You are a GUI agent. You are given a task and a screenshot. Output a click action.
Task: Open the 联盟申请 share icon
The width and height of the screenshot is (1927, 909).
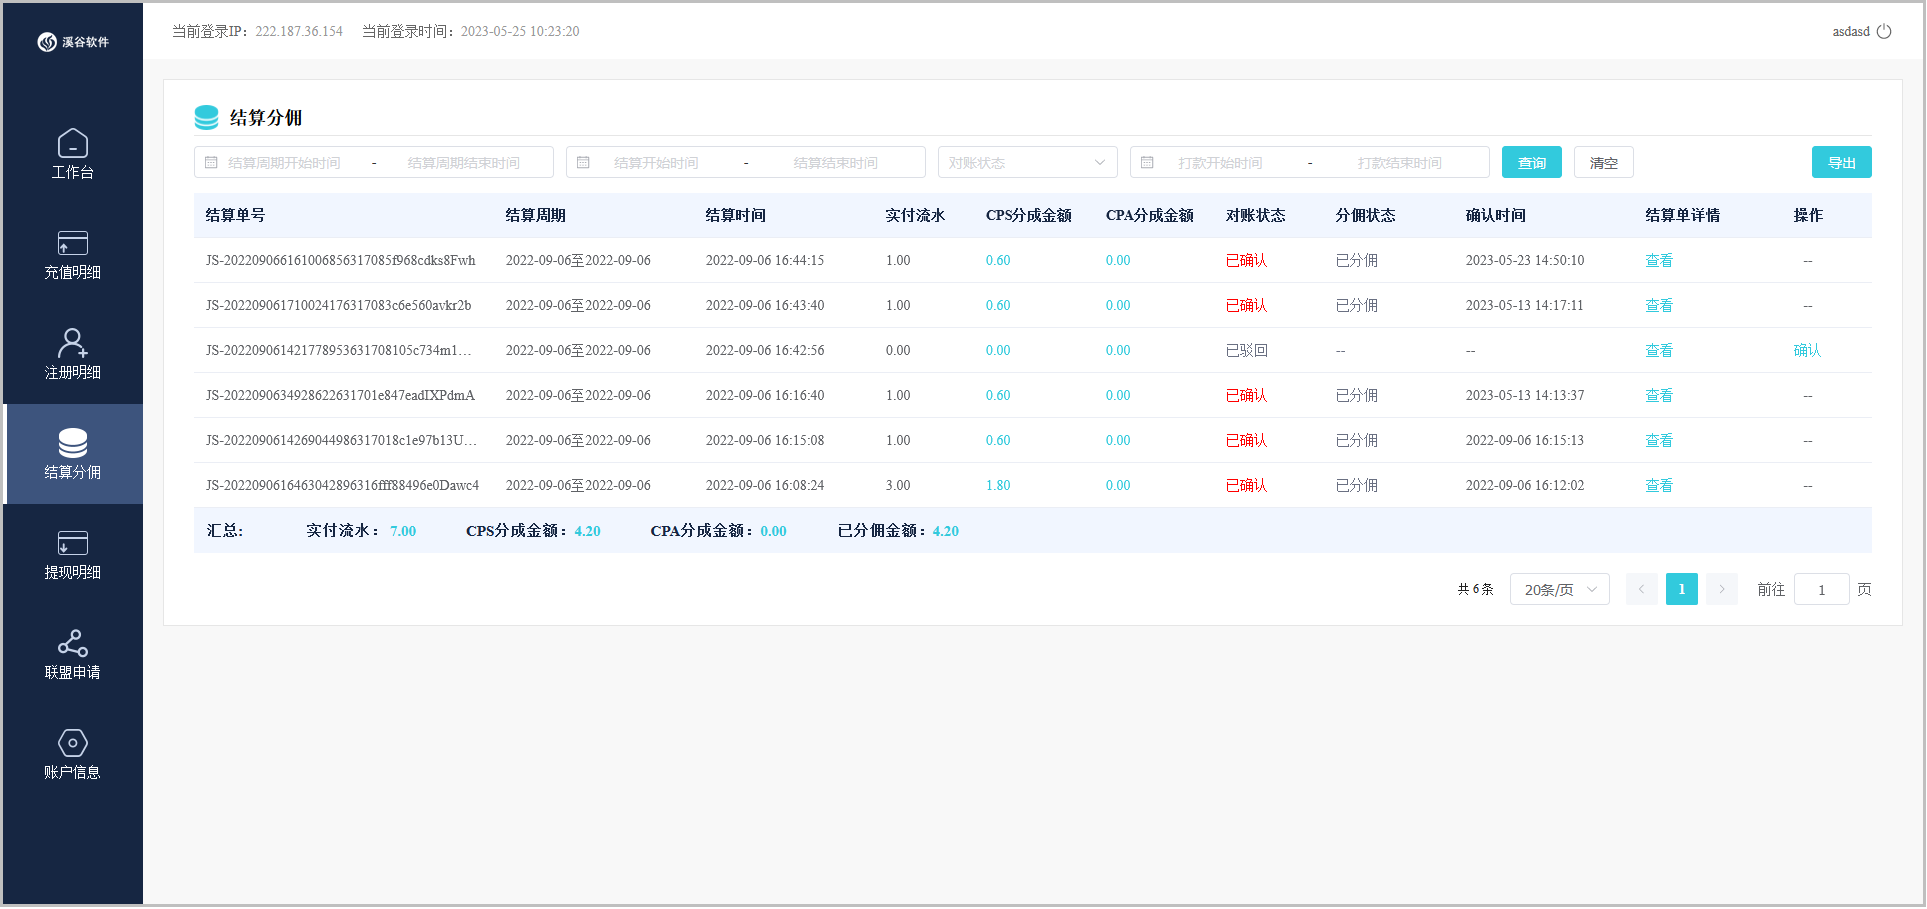(x=73, y=643)
